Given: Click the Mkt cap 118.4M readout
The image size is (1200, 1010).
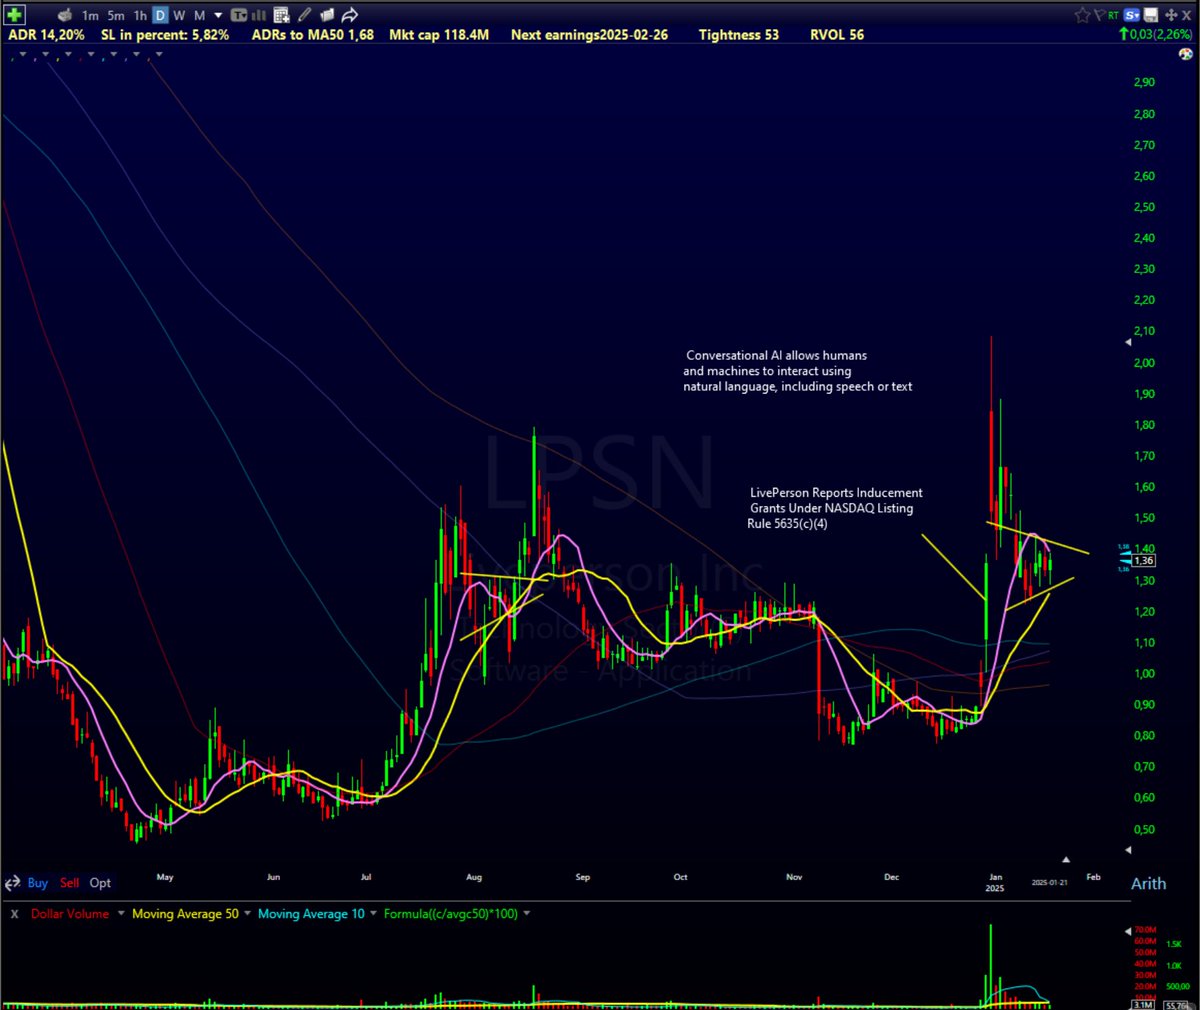Looking at the screenshot, I should coord(439,35).
